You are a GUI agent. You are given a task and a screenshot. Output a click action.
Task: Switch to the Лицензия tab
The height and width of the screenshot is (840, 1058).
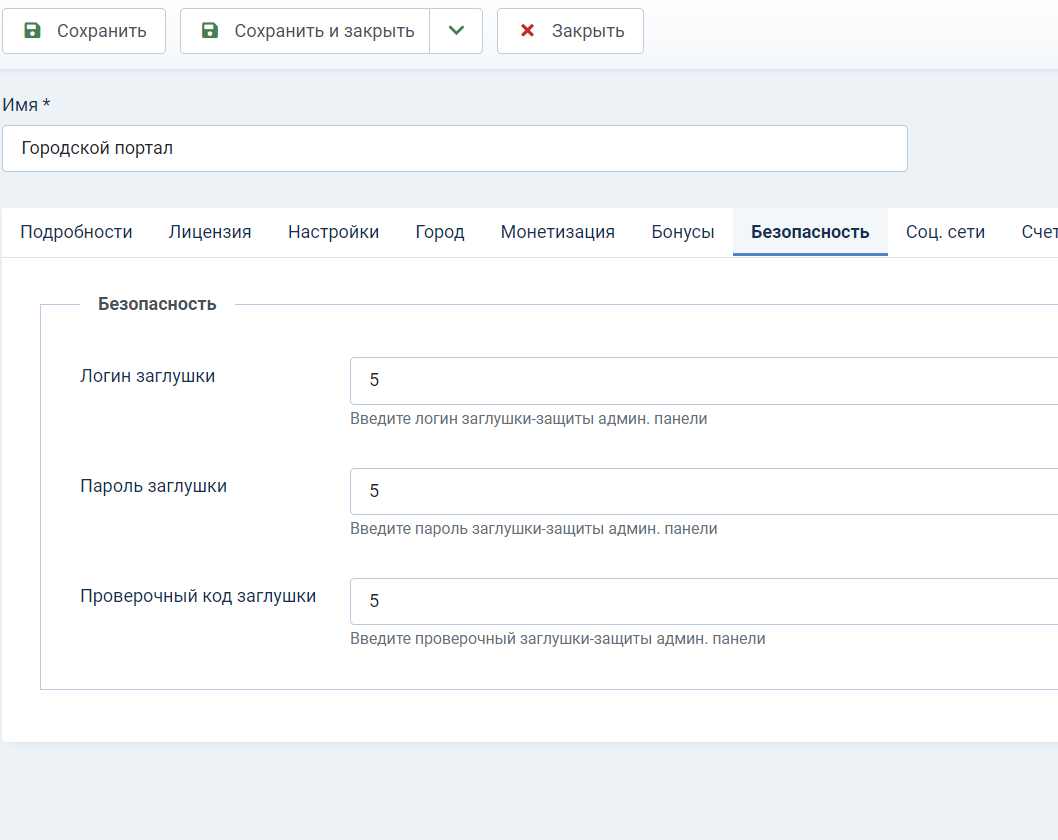(210, 232)
